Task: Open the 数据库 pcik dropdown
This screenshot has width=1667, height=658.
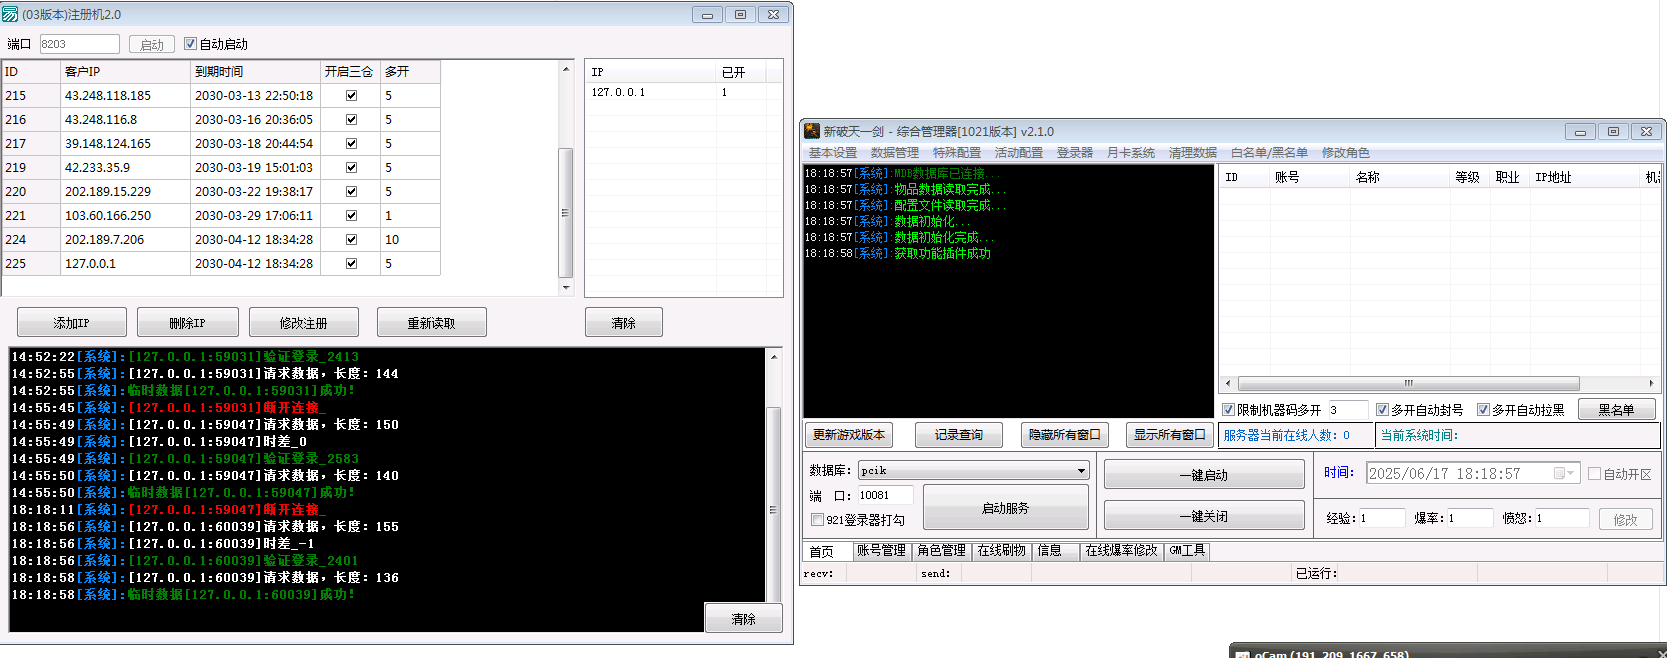Action: [x=1081, y=471]
